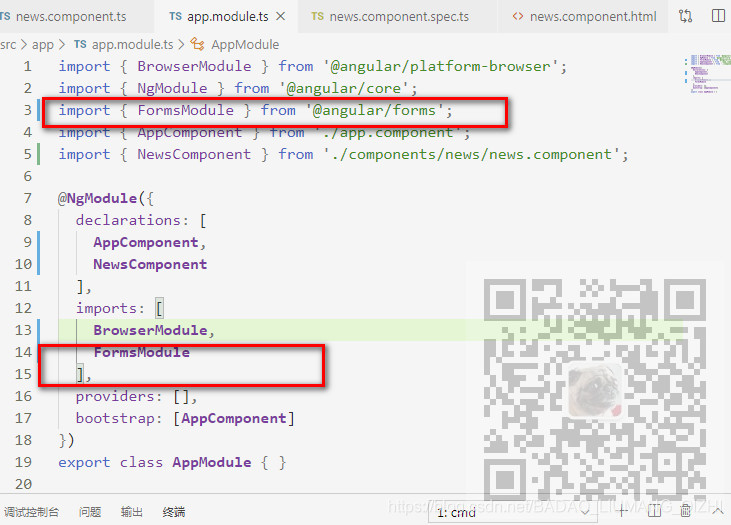Click line number 7 in gutter

click(28, 198)
